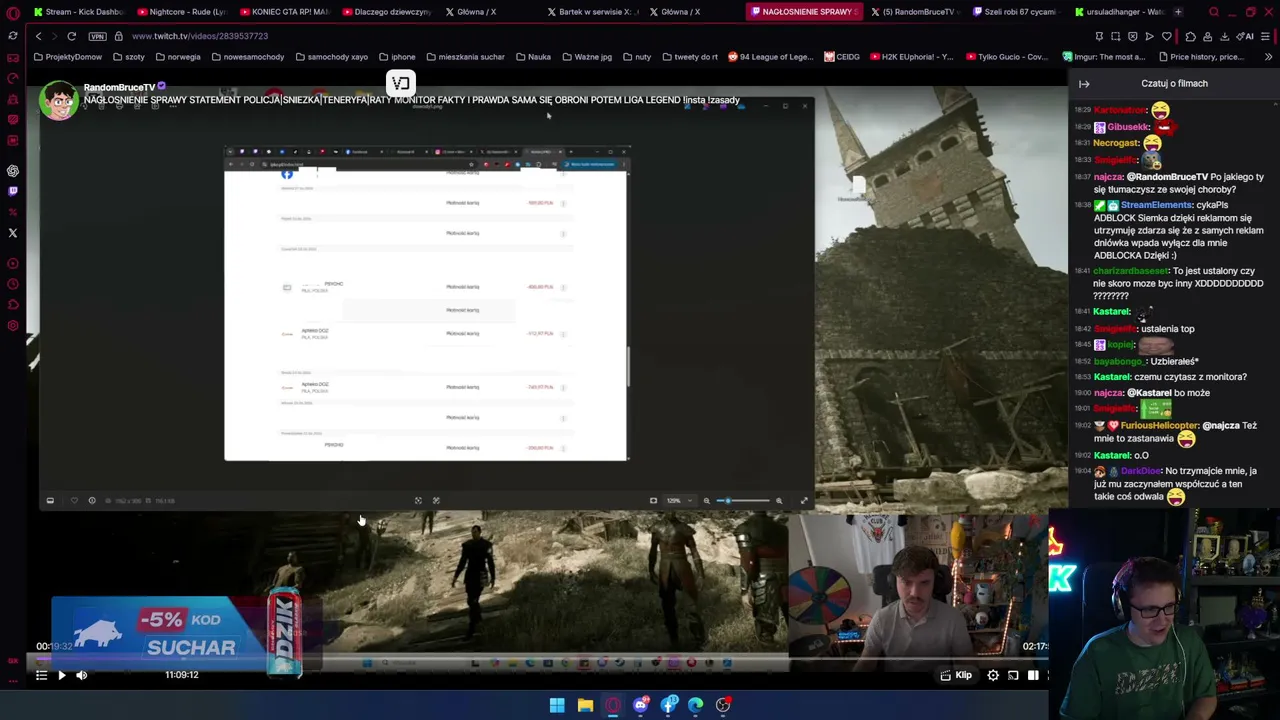Open the browser extensions cube icon

point(1190,36)
